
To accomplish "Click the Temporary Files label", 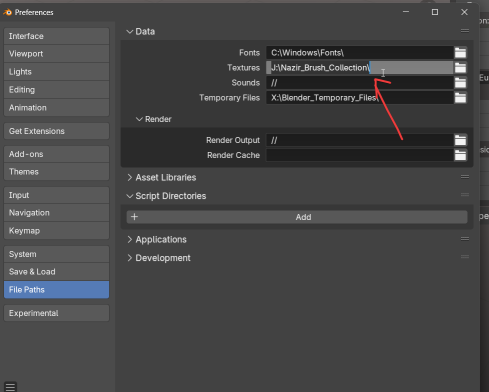I will 229,98.
